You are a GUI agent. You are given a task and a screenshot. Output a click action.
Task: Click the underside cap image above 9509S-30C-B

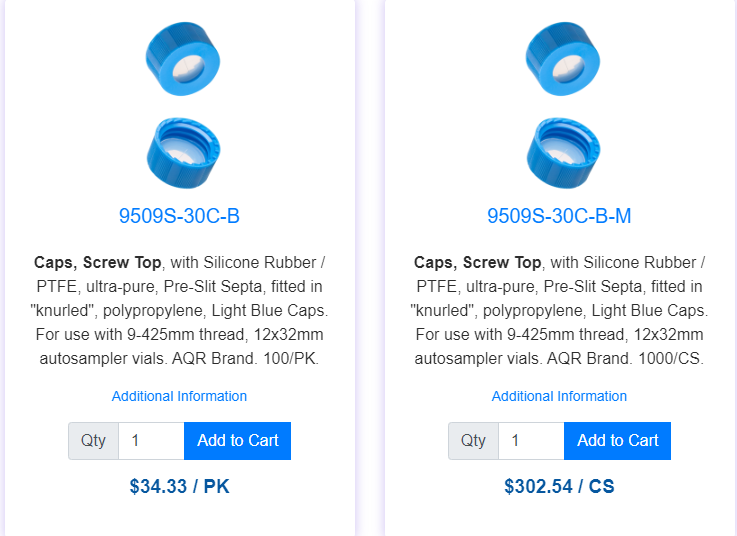click(x=179, y=153)
